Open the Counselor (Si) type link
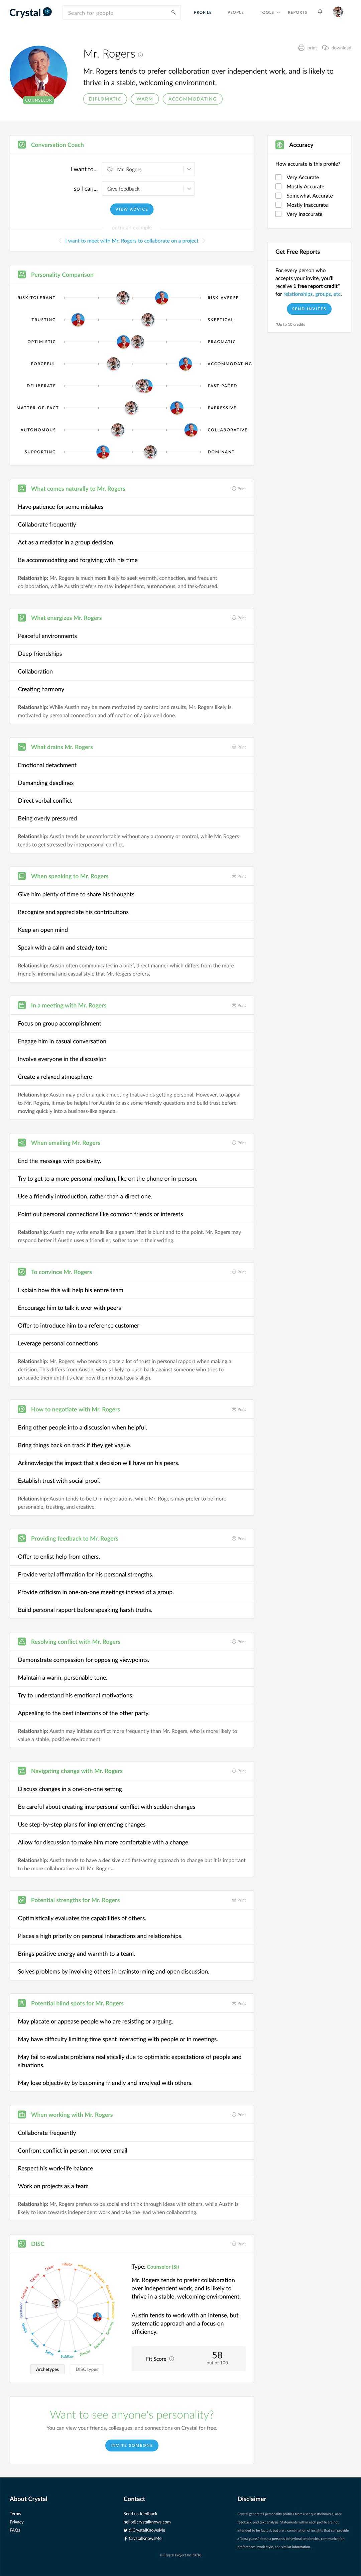Viewport: 361px width, 2576px height. coord(163,2267)
